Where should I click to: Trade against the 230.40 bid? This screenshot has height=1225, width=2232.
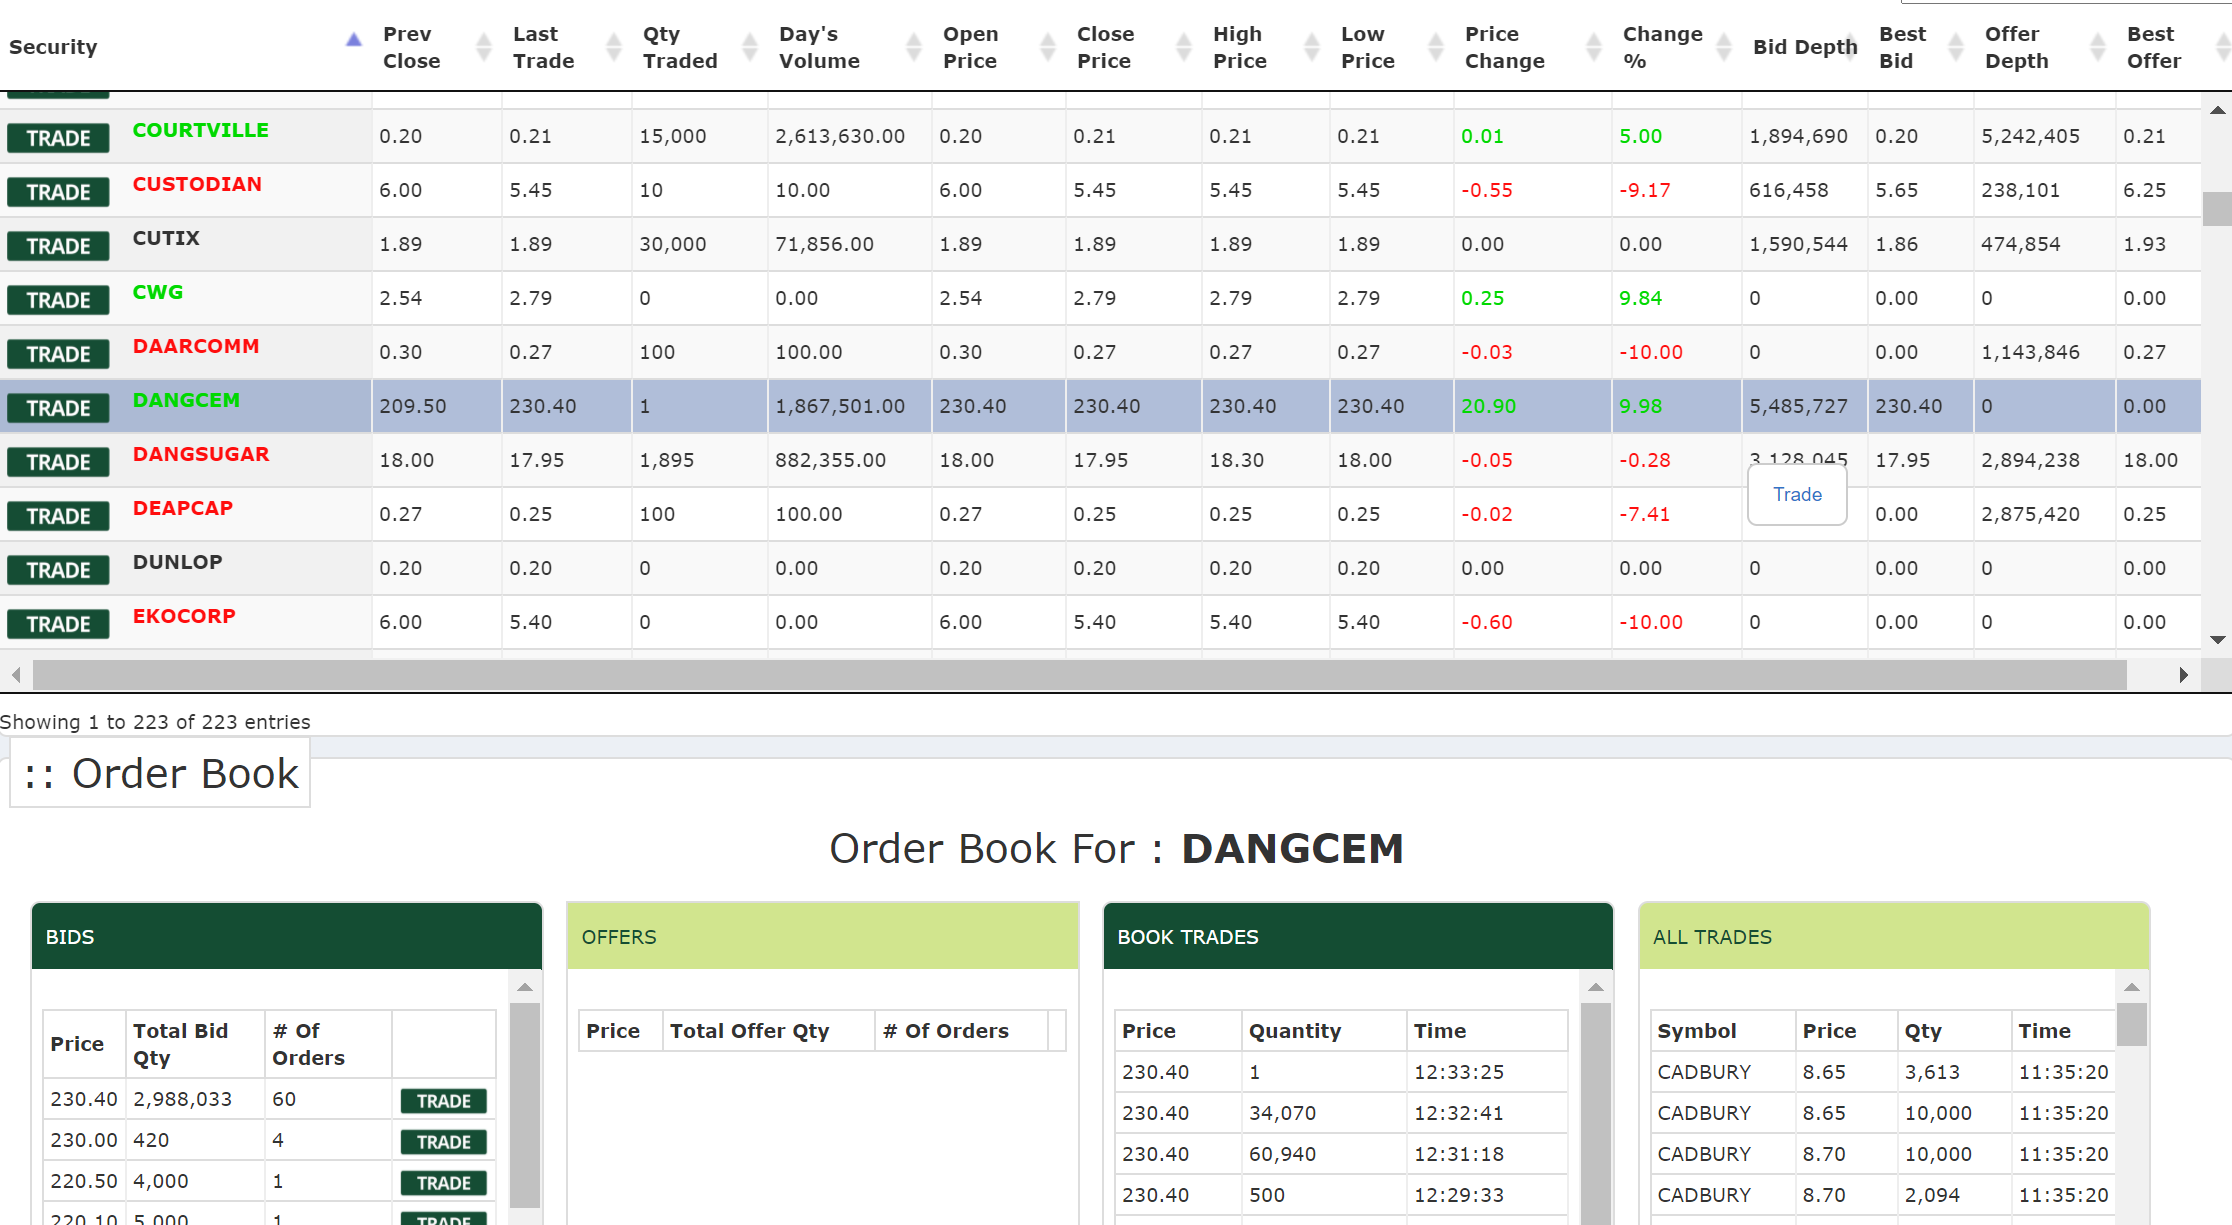point(444,1101)
